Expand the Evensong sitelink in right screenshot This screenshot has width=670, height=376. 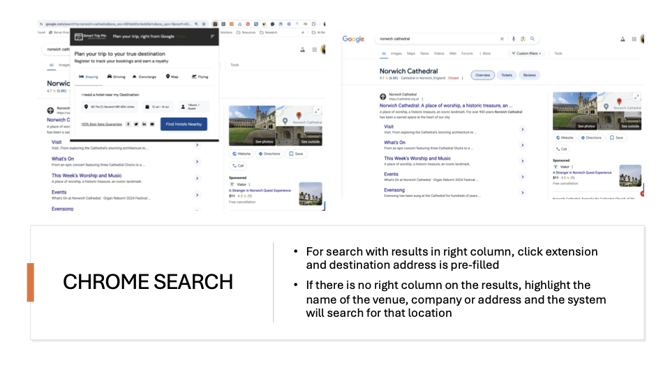tap(522, 193)
